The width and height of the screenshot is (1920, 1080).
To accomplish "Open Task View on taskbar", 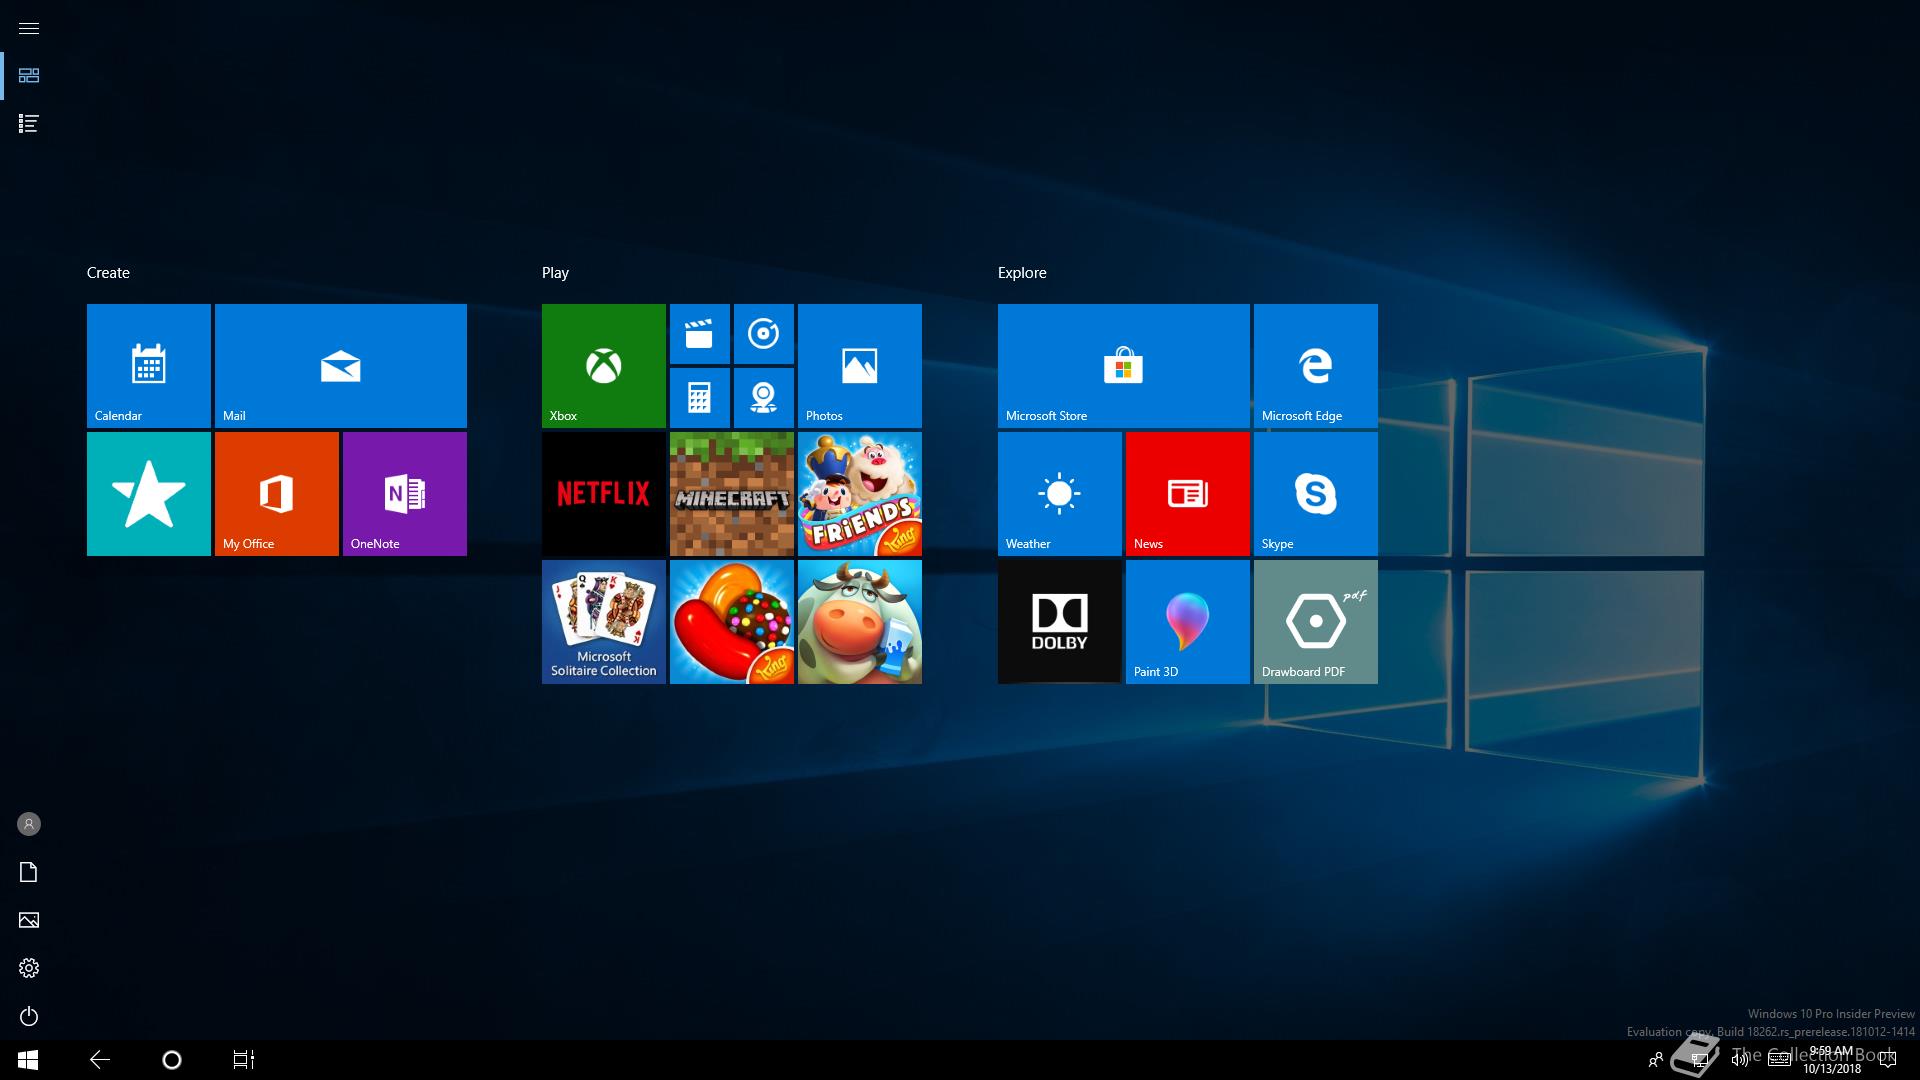I will 244,1060.
